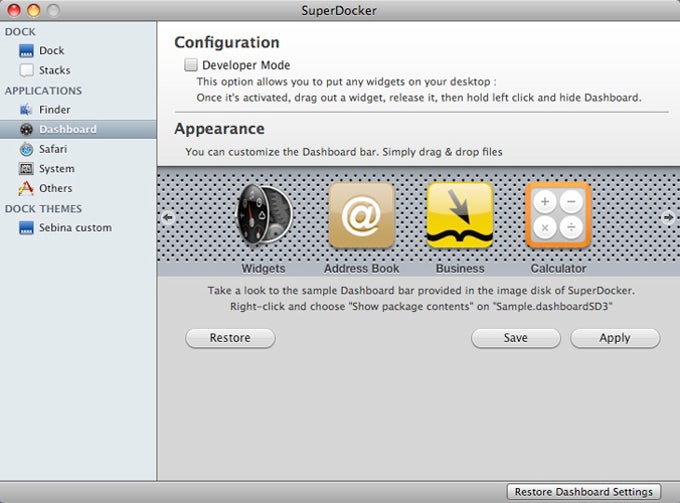Select the Business widget icon
680x503 pixels.
click(460, 215)
